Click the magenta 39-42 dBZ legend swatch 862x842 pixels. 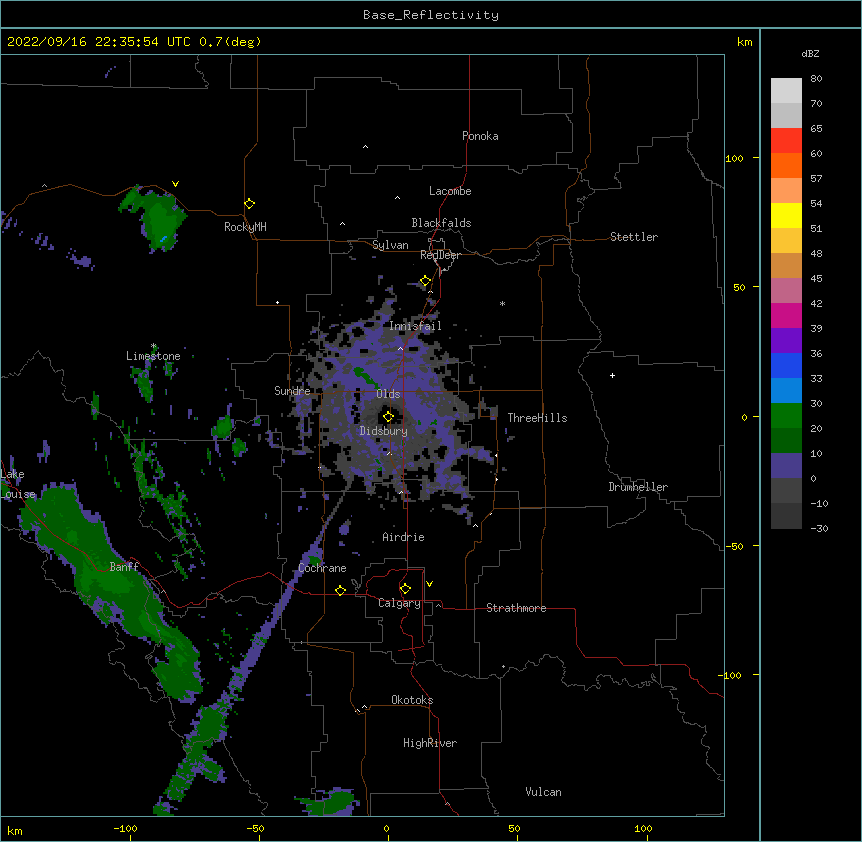pyautogui.click(x=786, y=315)
